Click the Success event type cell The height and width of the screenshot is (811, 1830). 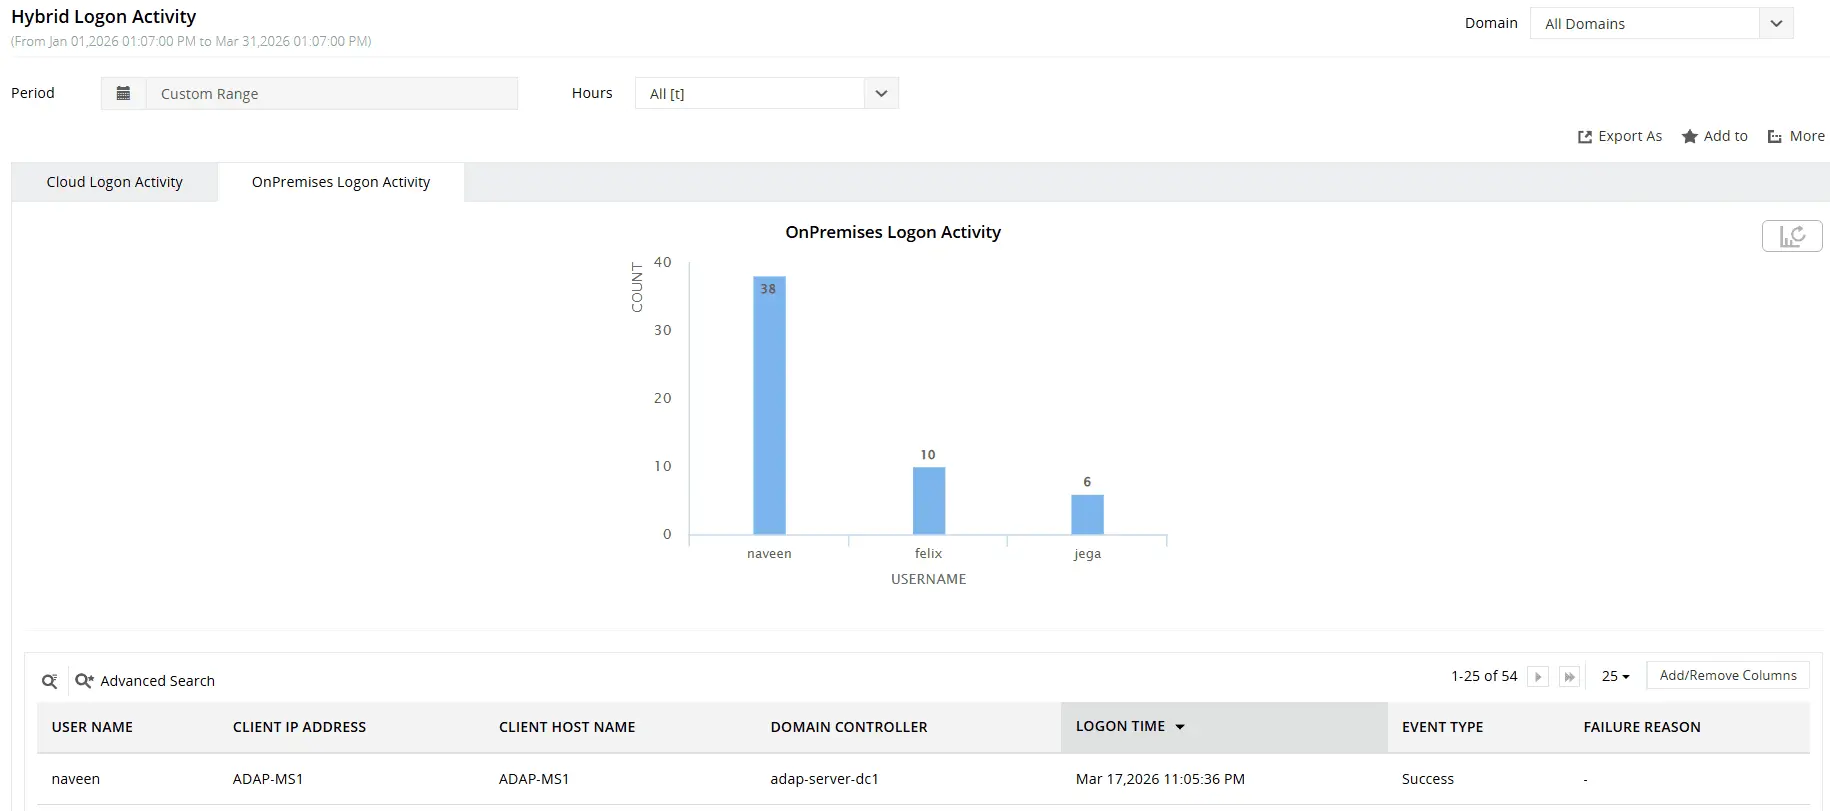coord(1428,779)
